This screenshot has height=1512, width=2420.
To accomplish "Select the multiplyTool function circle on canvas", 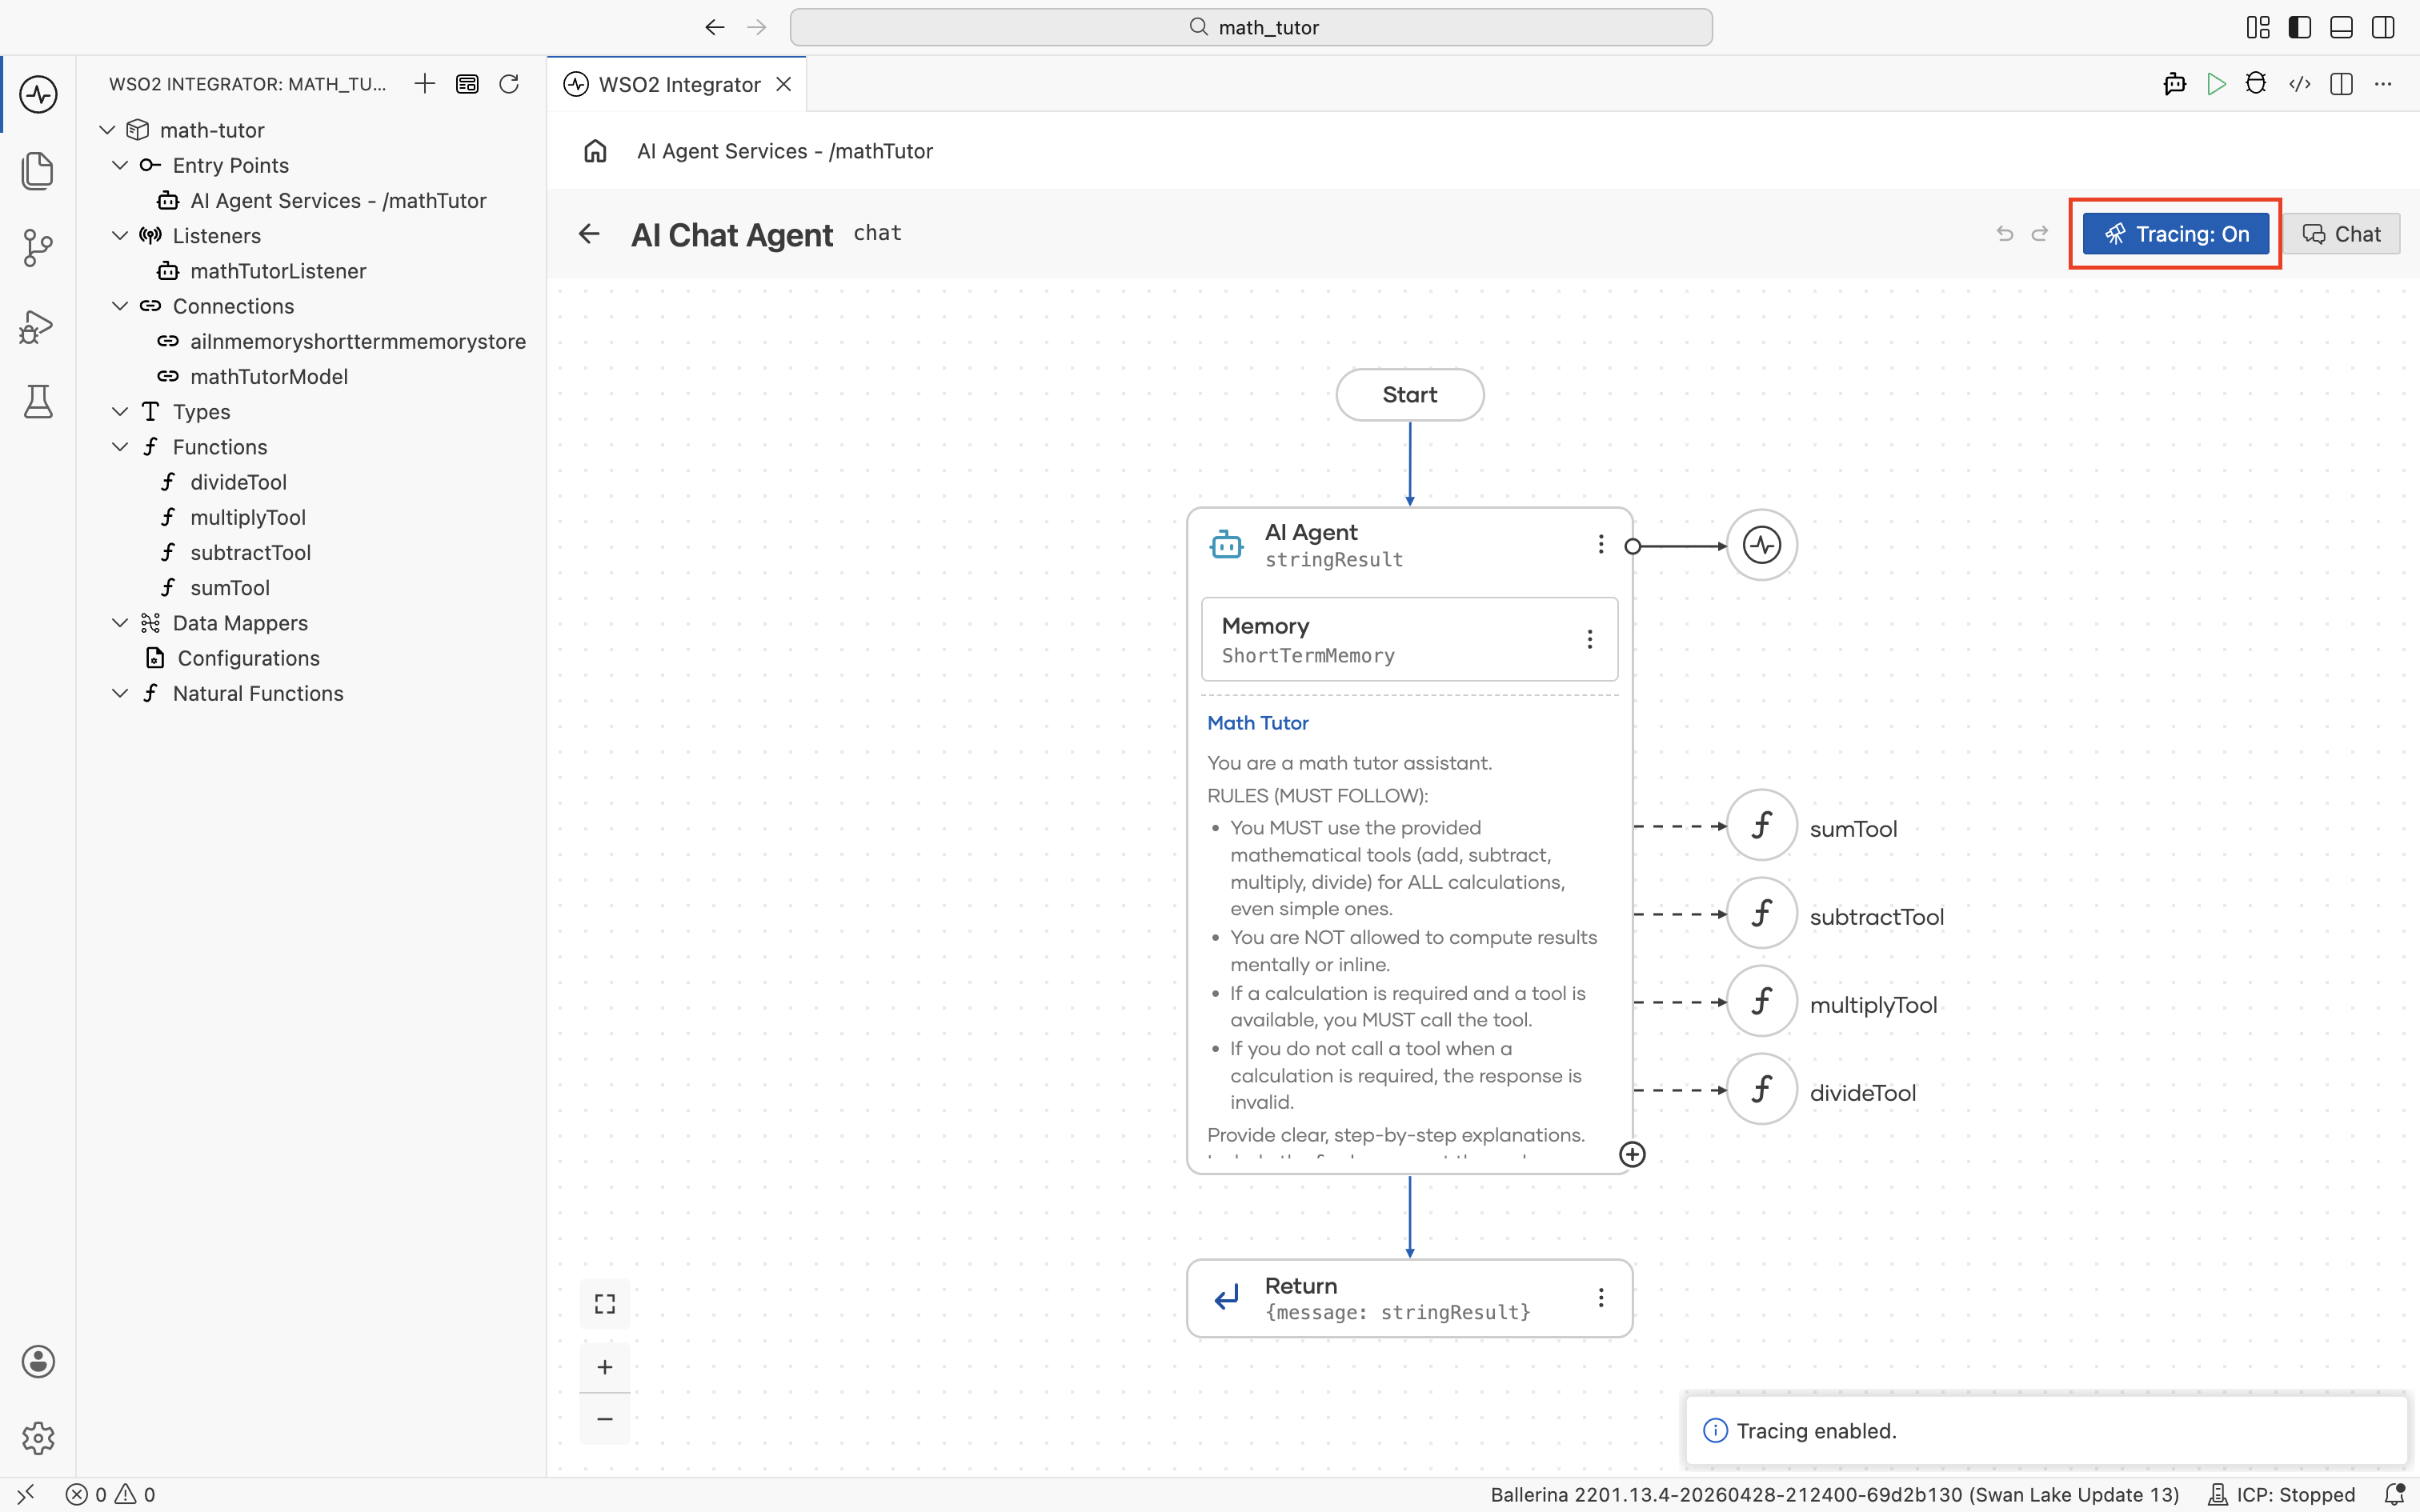I will point(1762,1002).
